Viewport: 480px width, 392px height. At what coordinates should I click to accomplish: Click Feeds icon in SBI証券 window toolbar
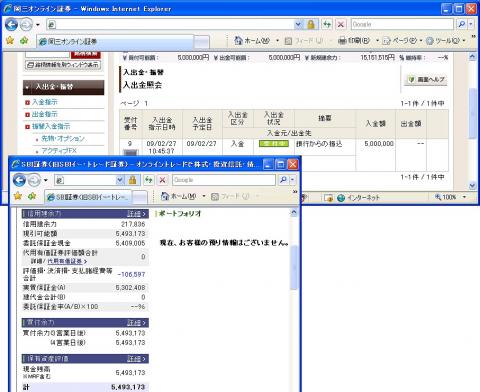(215, 197)
